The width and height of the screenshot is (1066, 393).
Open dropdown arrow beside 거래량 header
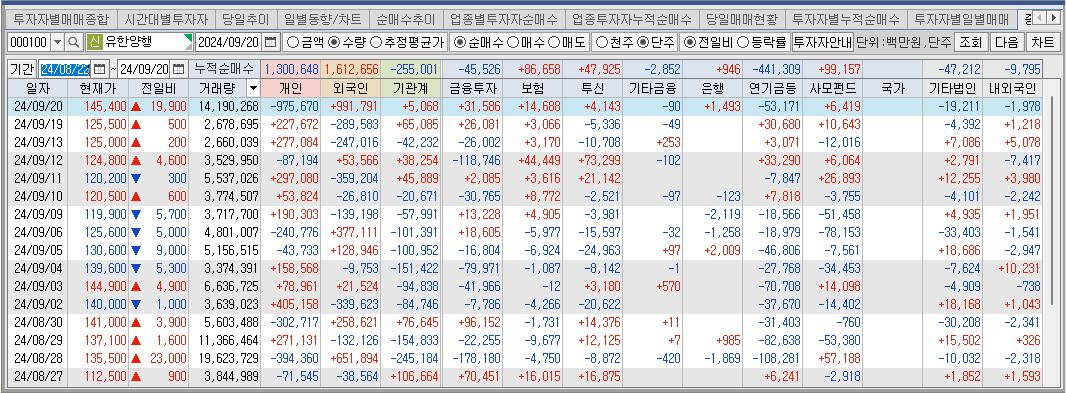tap(253, 88)
